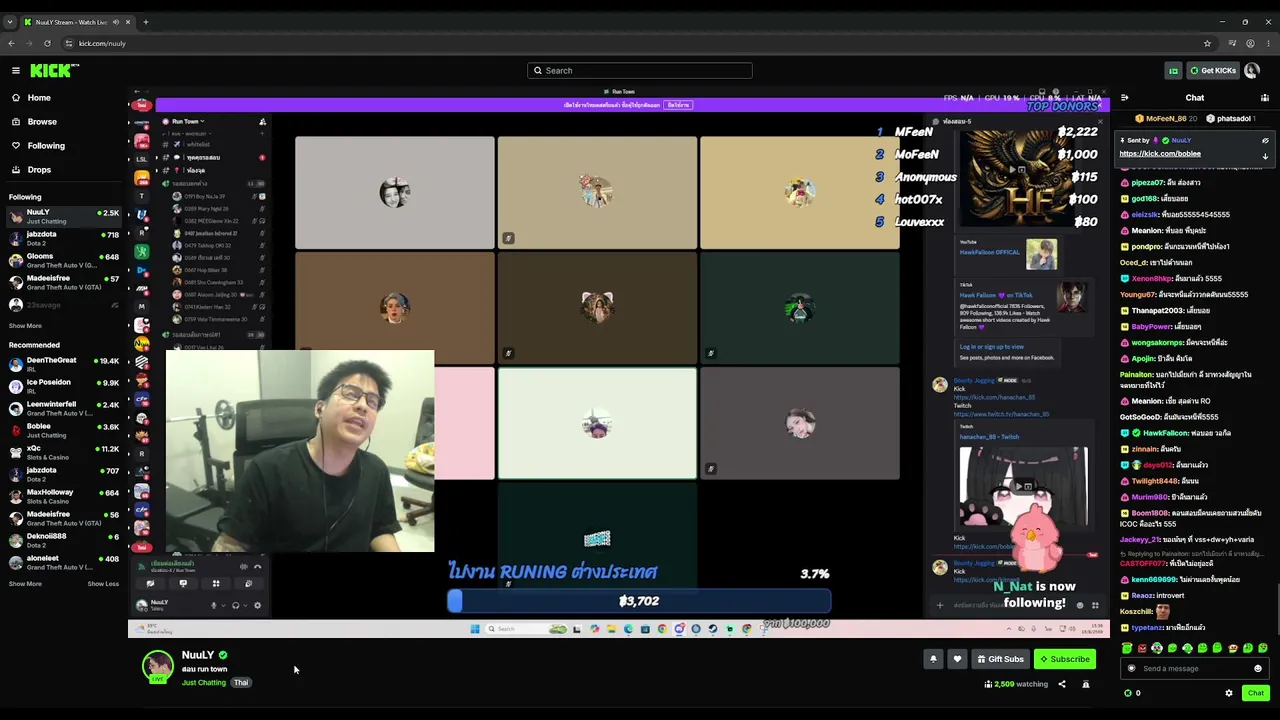Select NuuLY channel in Following list
The height and width of the screenshot is (720, 1280).
(x=63, y=216)
